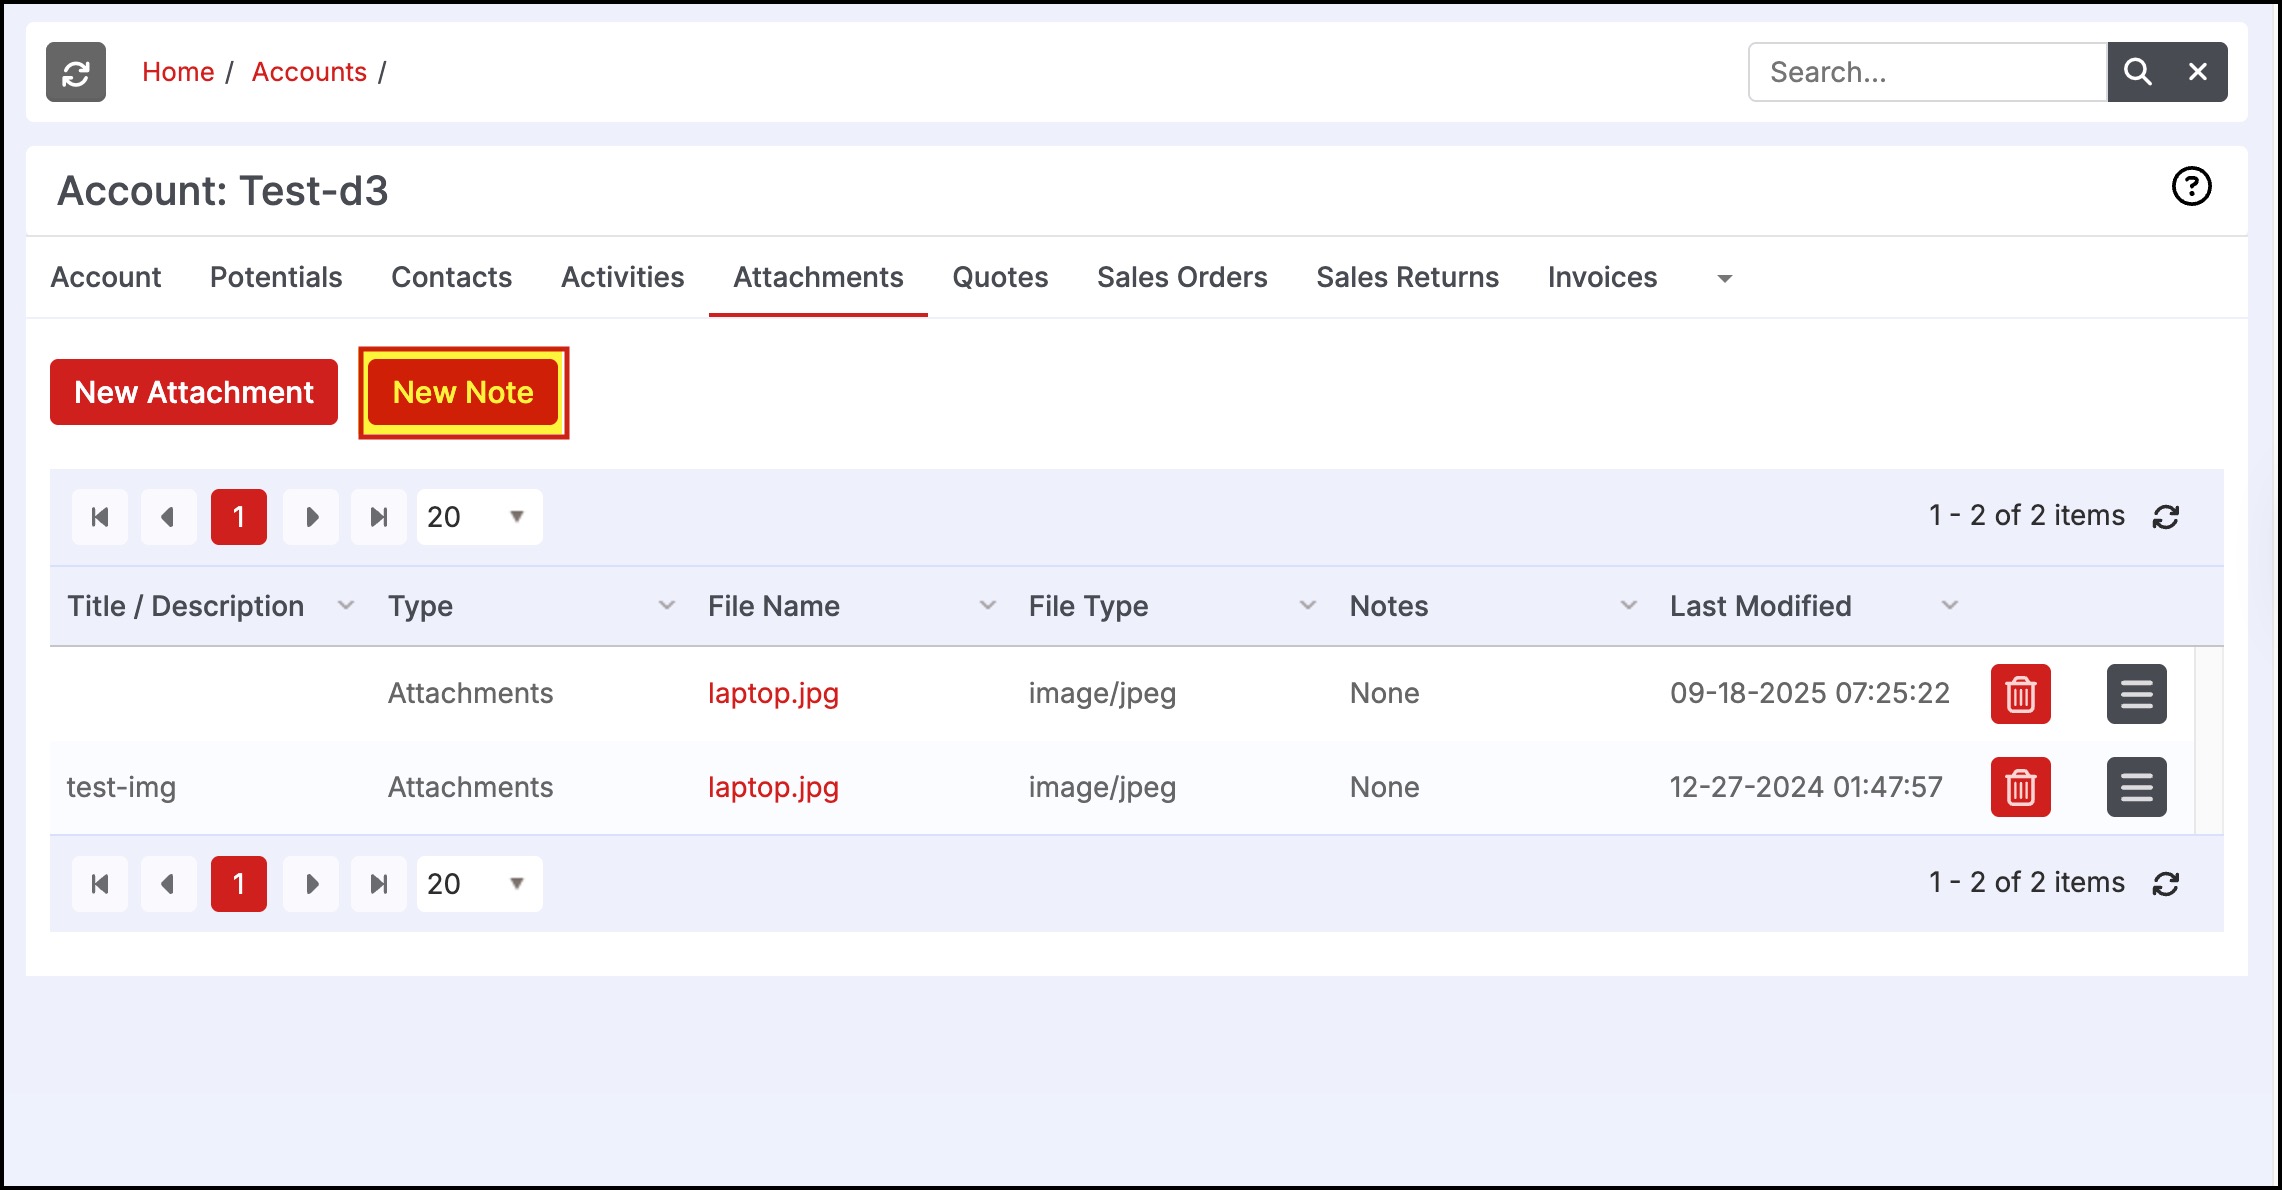
Task: Clear search with the X icon
Action: point(2197,72)
